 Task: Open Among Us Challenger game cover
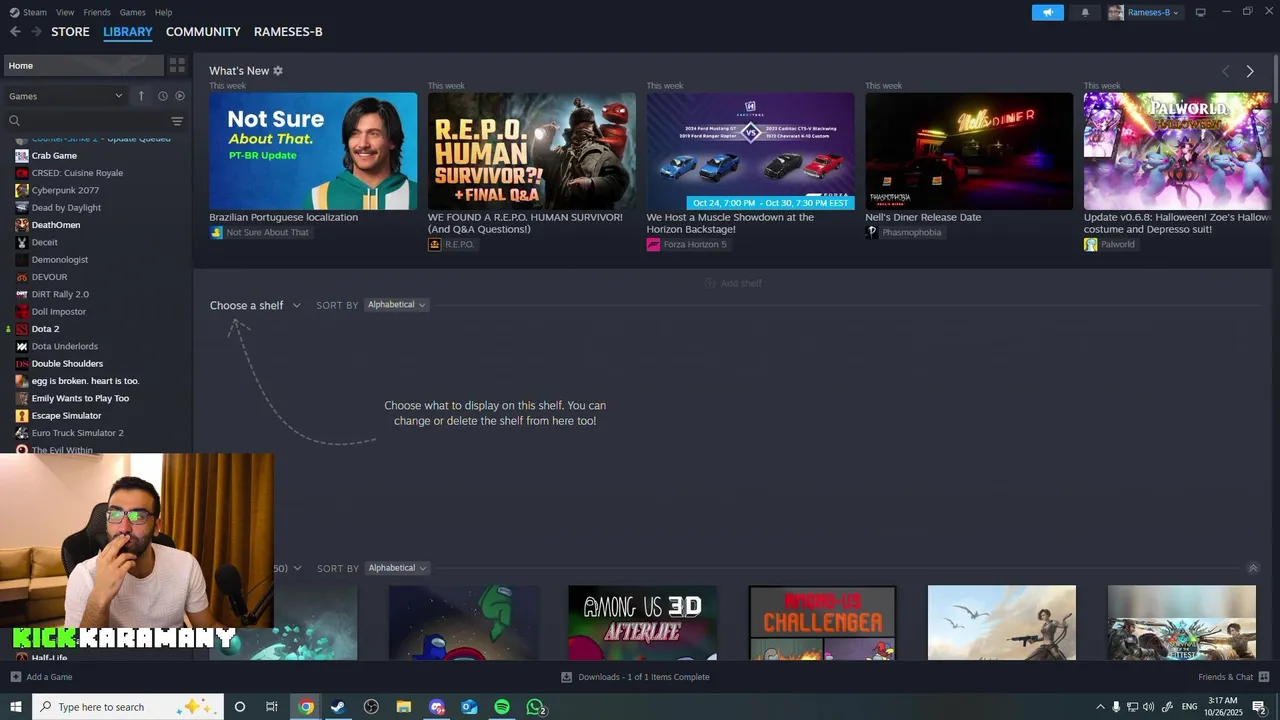[822, 622]
